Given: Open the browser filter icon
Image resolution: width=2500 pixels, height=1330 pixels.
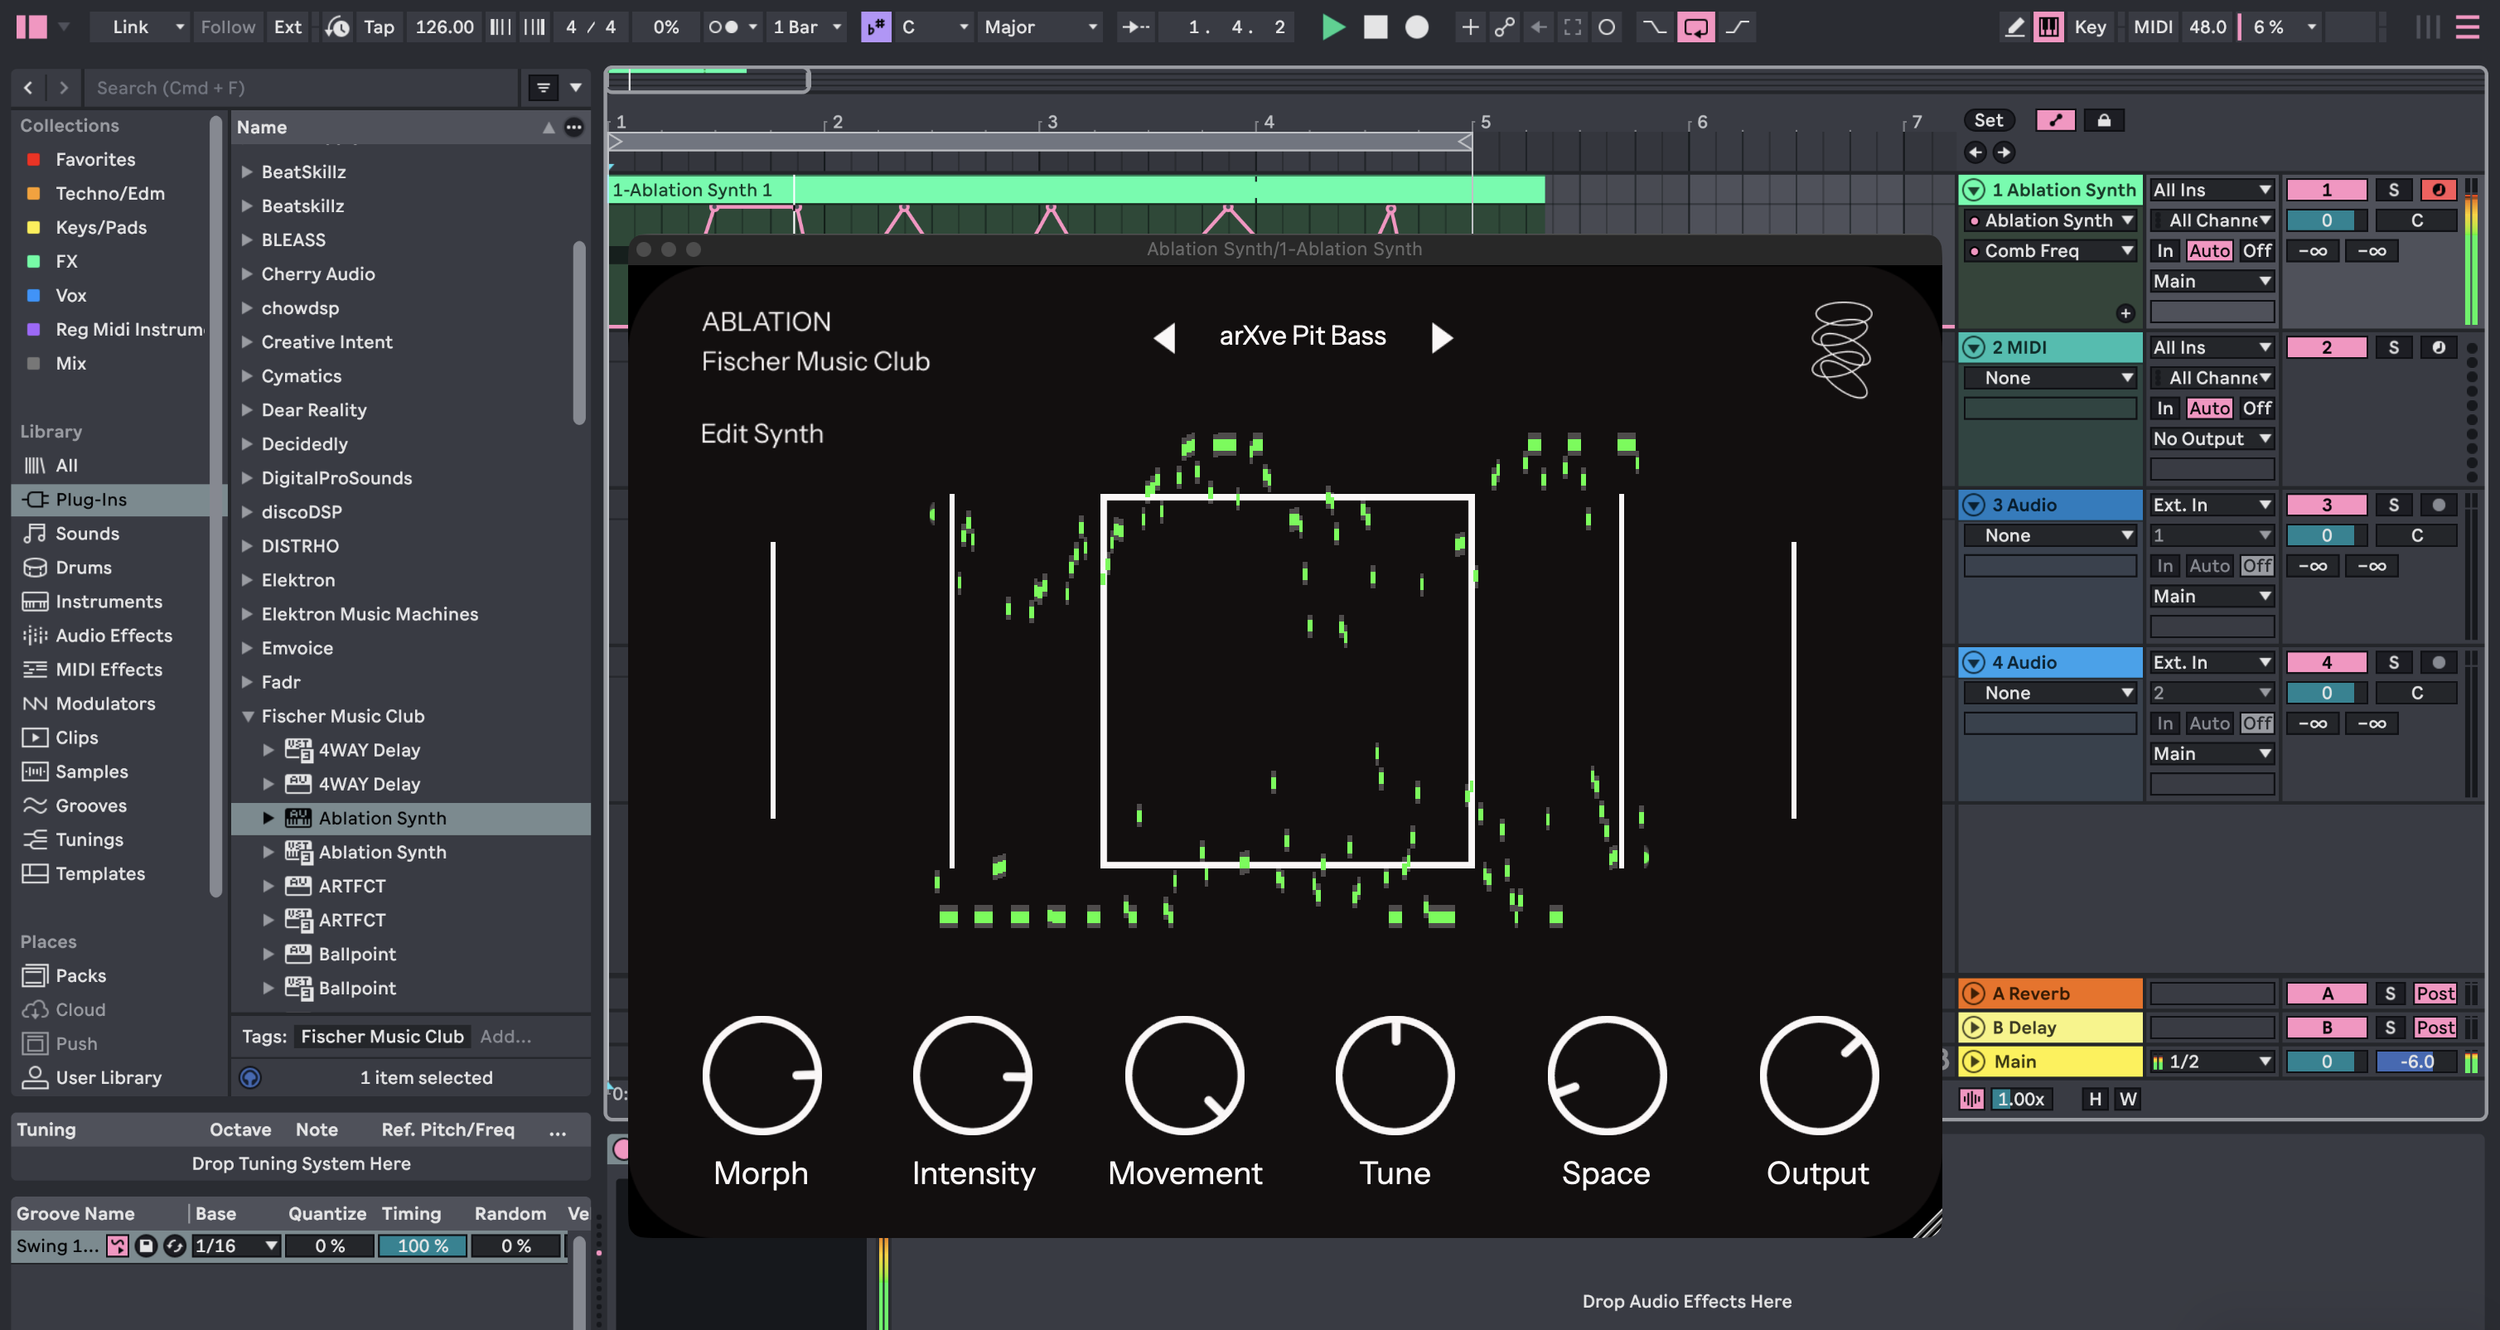Looking at the screenshot, I should tap(543, 88).
